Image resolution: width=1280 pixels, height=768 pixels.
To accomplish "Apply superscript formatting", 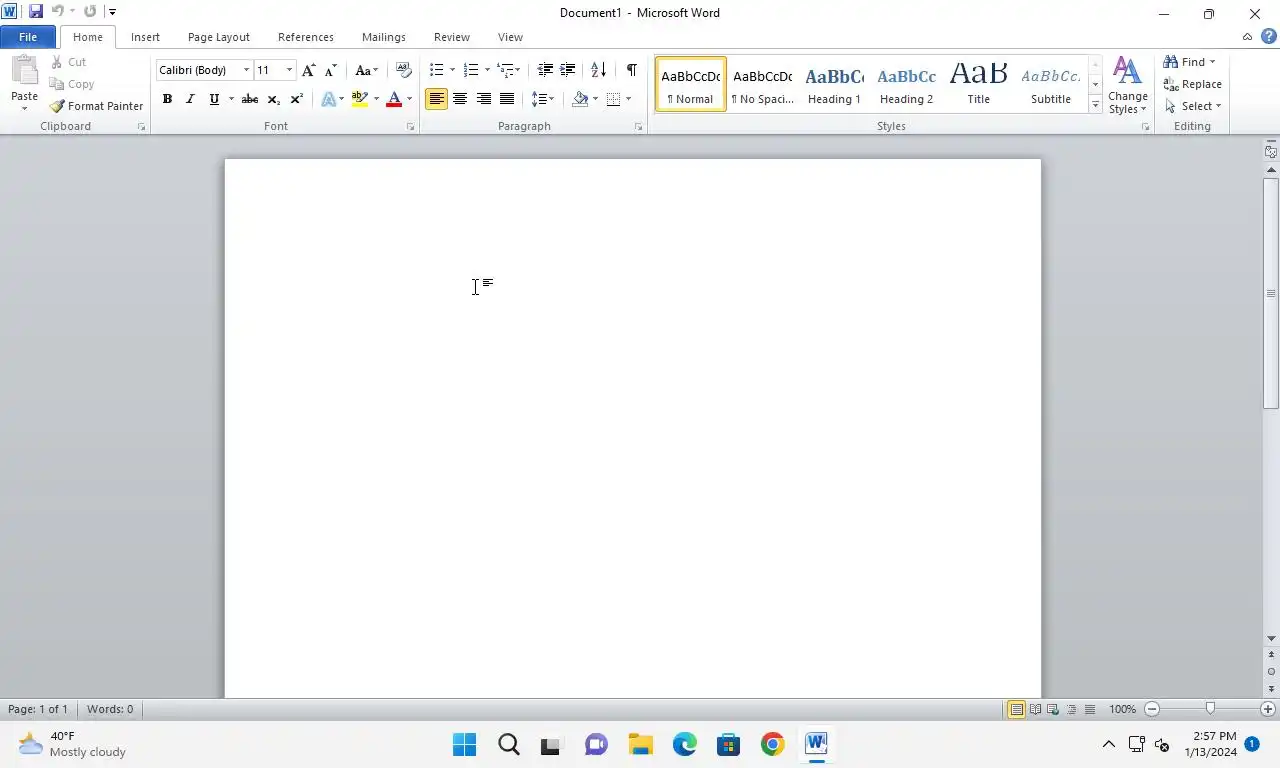I will 296,99.
